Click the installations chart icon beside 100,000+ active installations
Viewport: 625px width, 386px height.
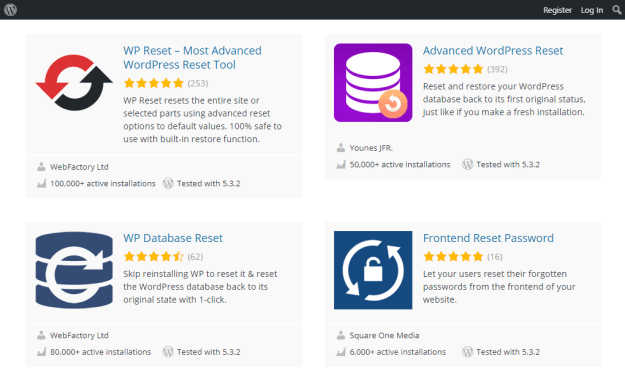tap(41, 183)
